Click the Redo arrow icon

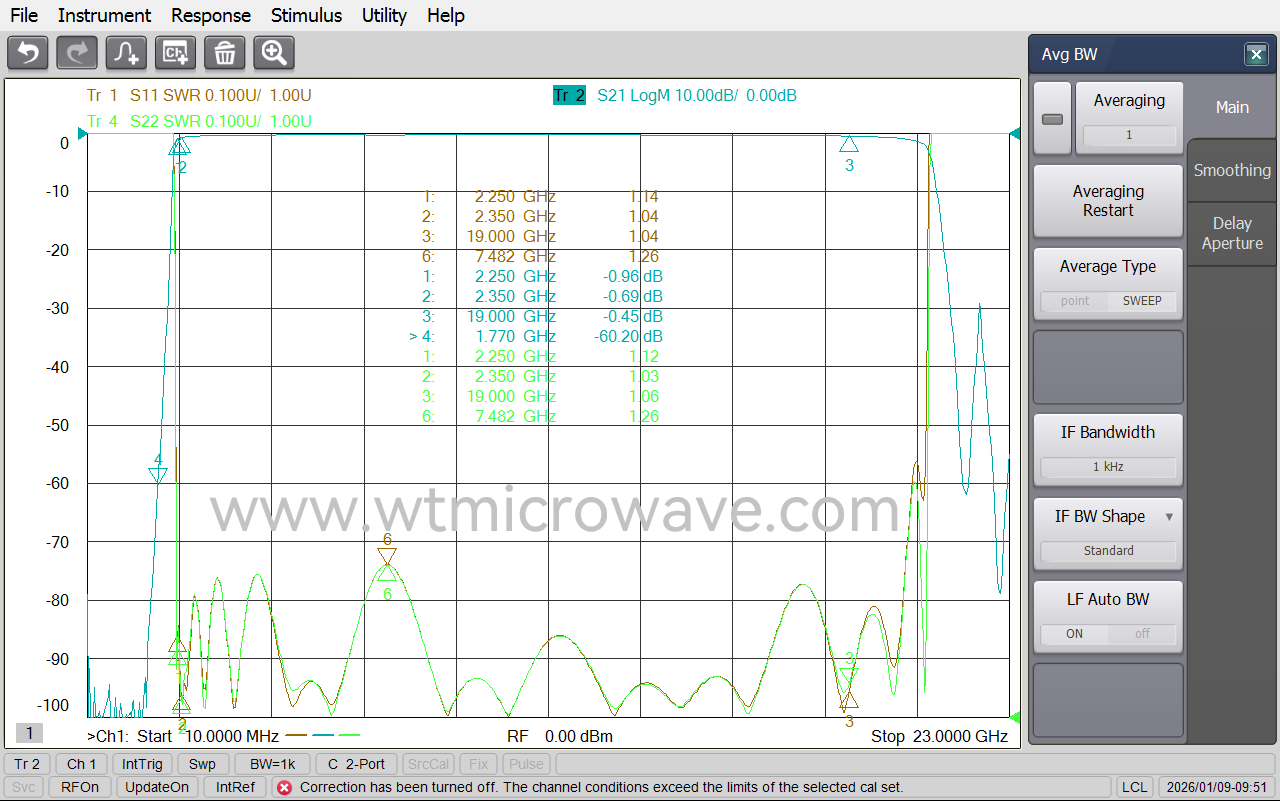point(76,52)
